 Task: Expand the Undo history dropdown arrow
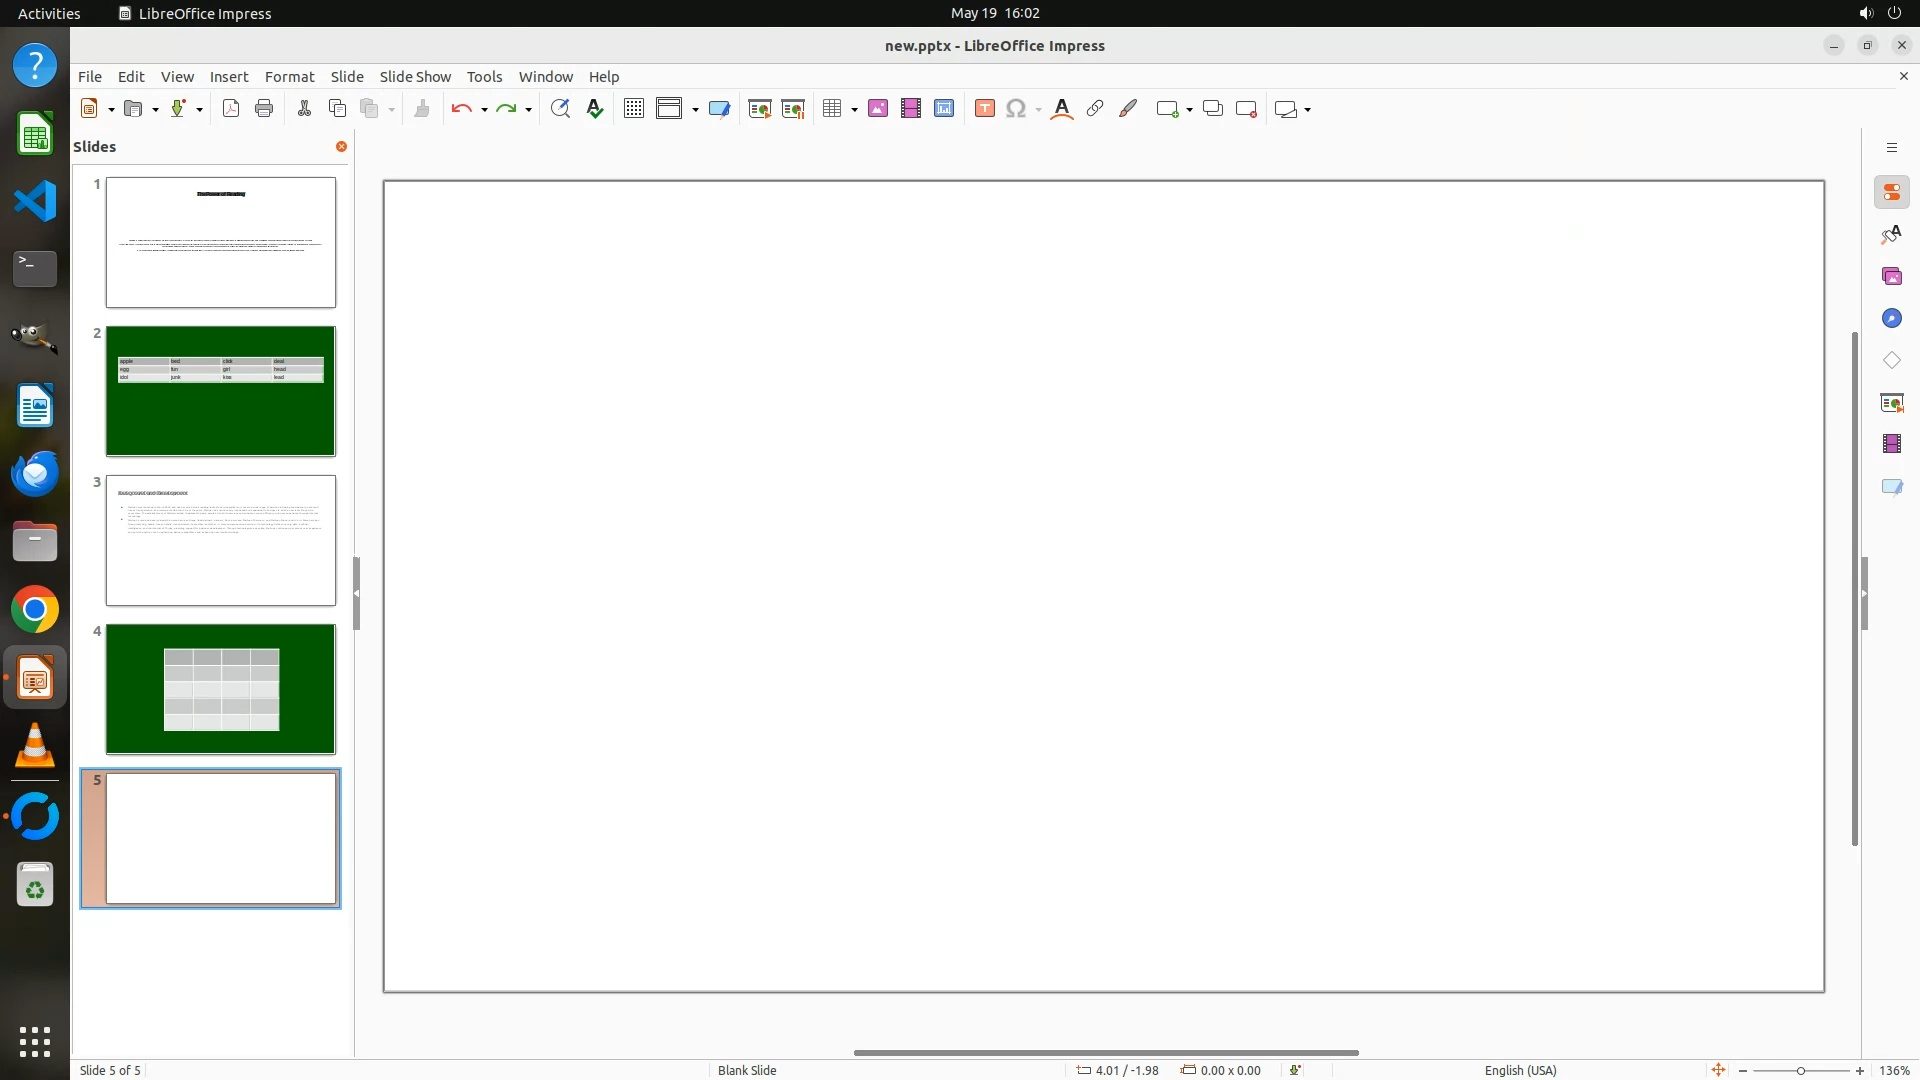(484, 109)
